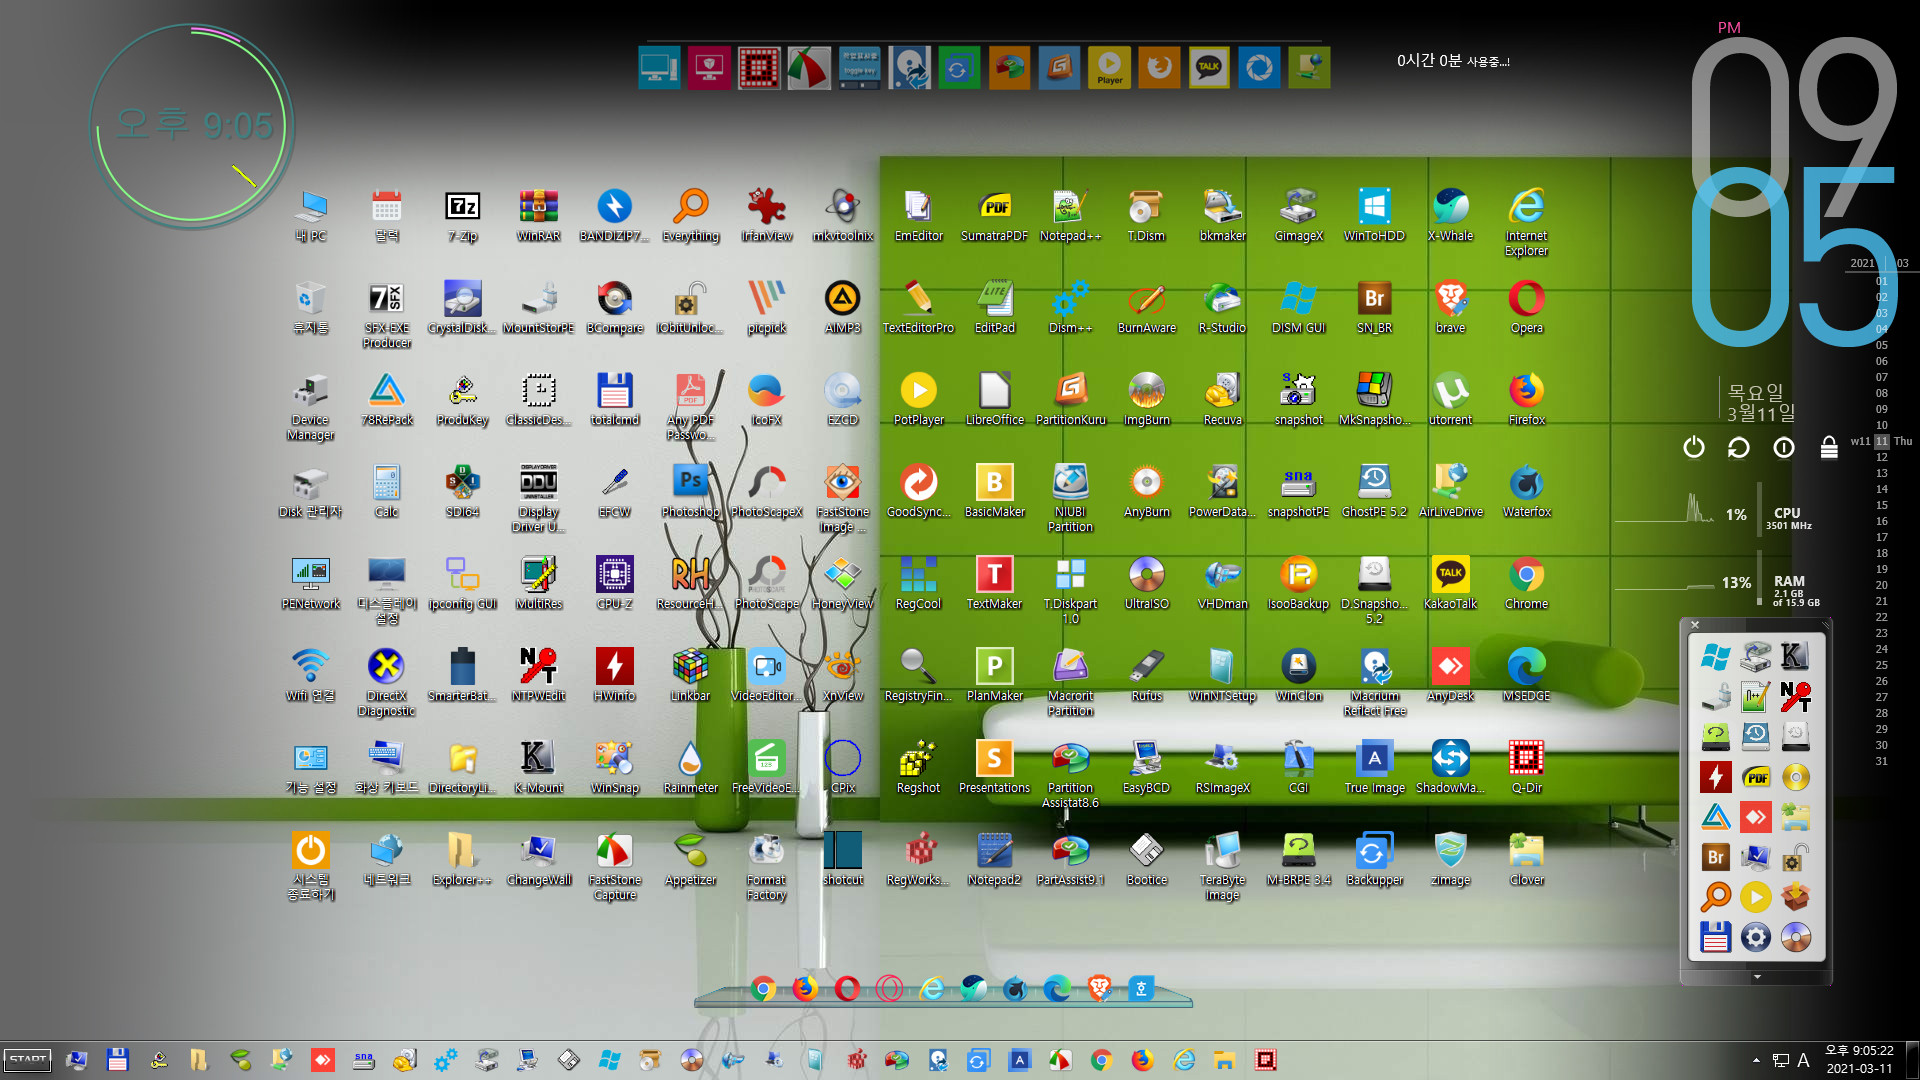Launch True Image shortcut
This screenshot has height=1080, width=1920.
click(x=1374, y=767)
